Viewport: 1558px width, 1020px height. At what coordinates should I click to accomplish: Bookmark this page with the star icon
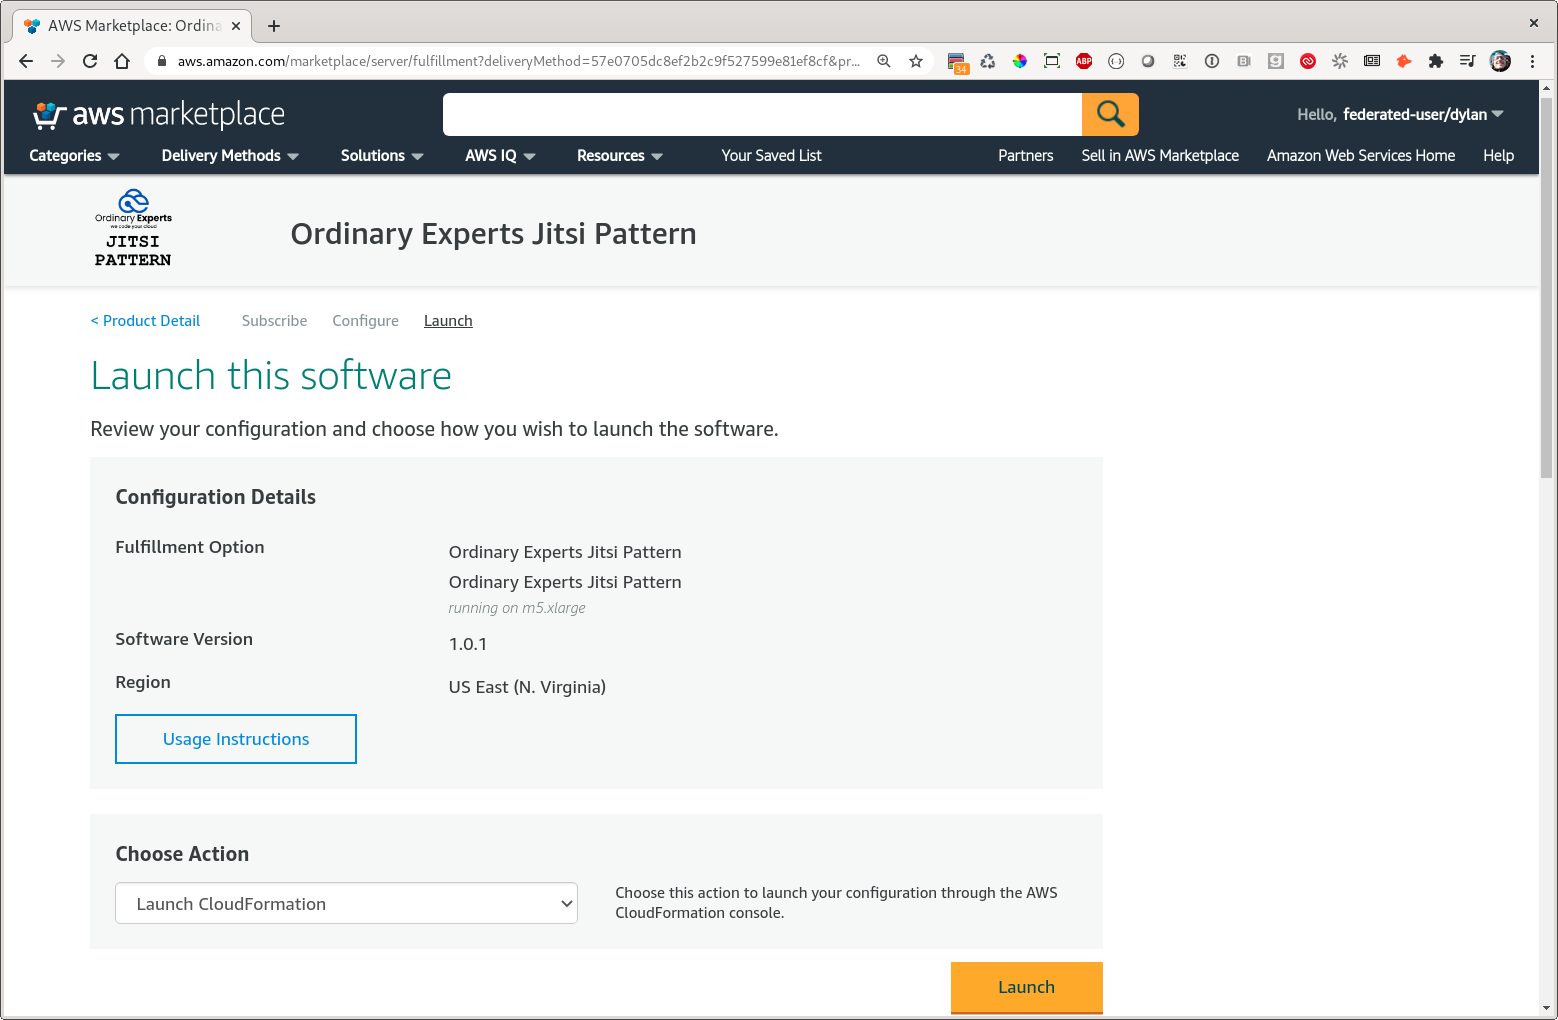point(915,61)
